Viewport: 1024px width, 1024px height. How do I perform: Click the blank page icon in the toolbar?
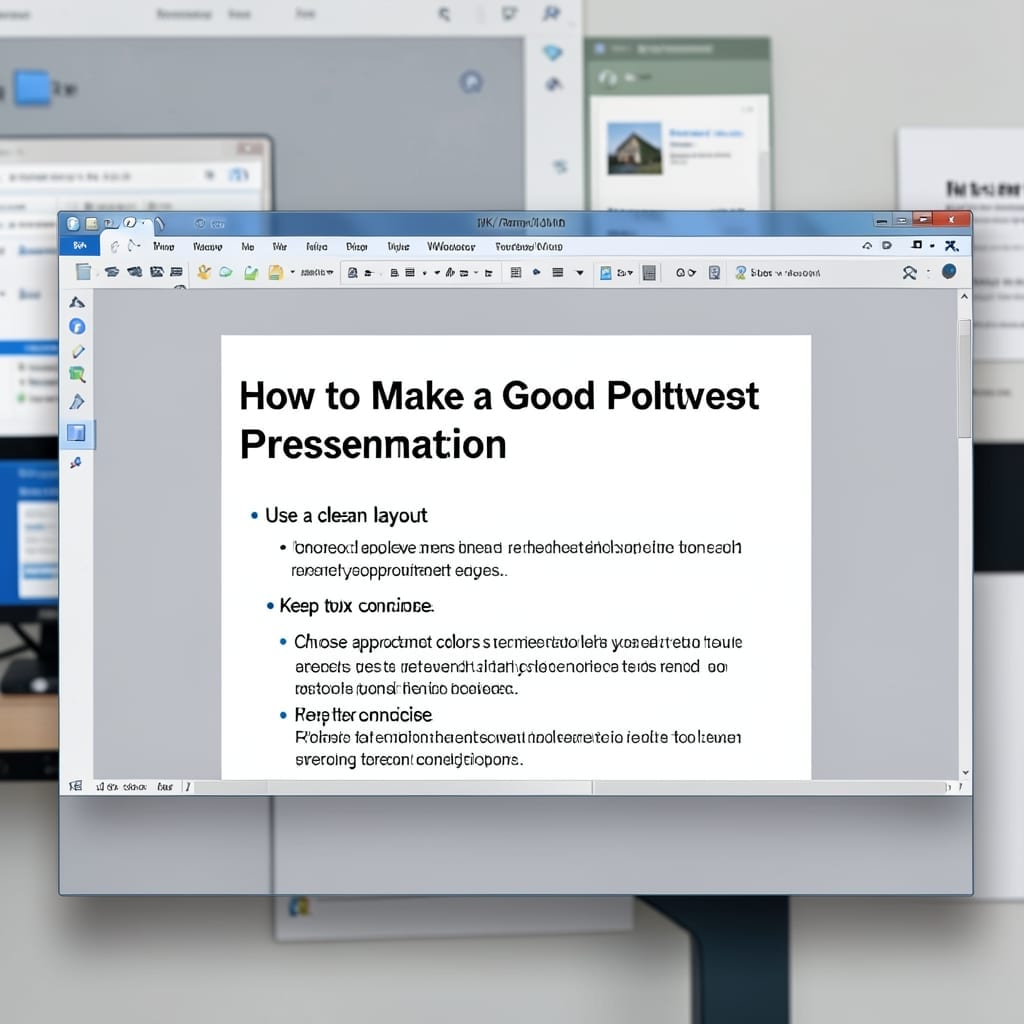(x=83, y=272)
